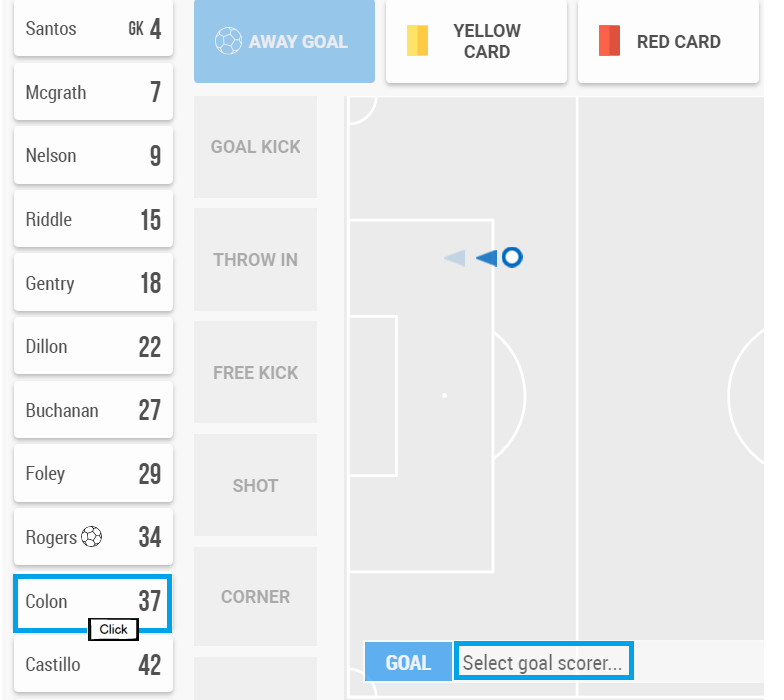This screenshot has height=700, width=784.
Task: Click the THROW IN event button
Action: pyautogui.click(x=256, y=260)
